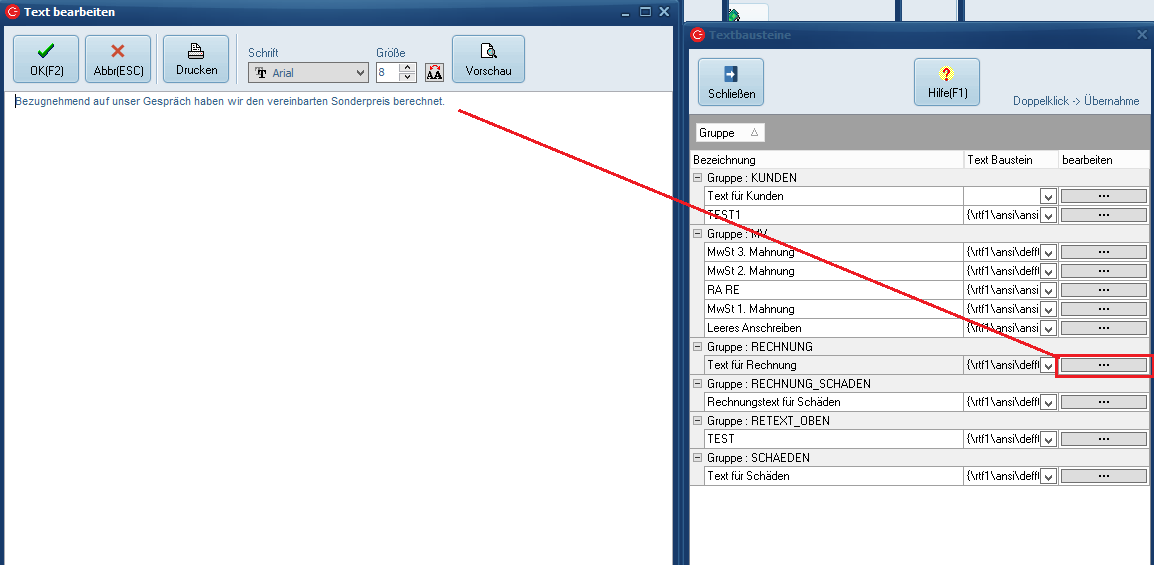Viewport: 1154px width, 565px height.
Task: Cancel editing with the Abbr(ESC) button
Action: 117,59
